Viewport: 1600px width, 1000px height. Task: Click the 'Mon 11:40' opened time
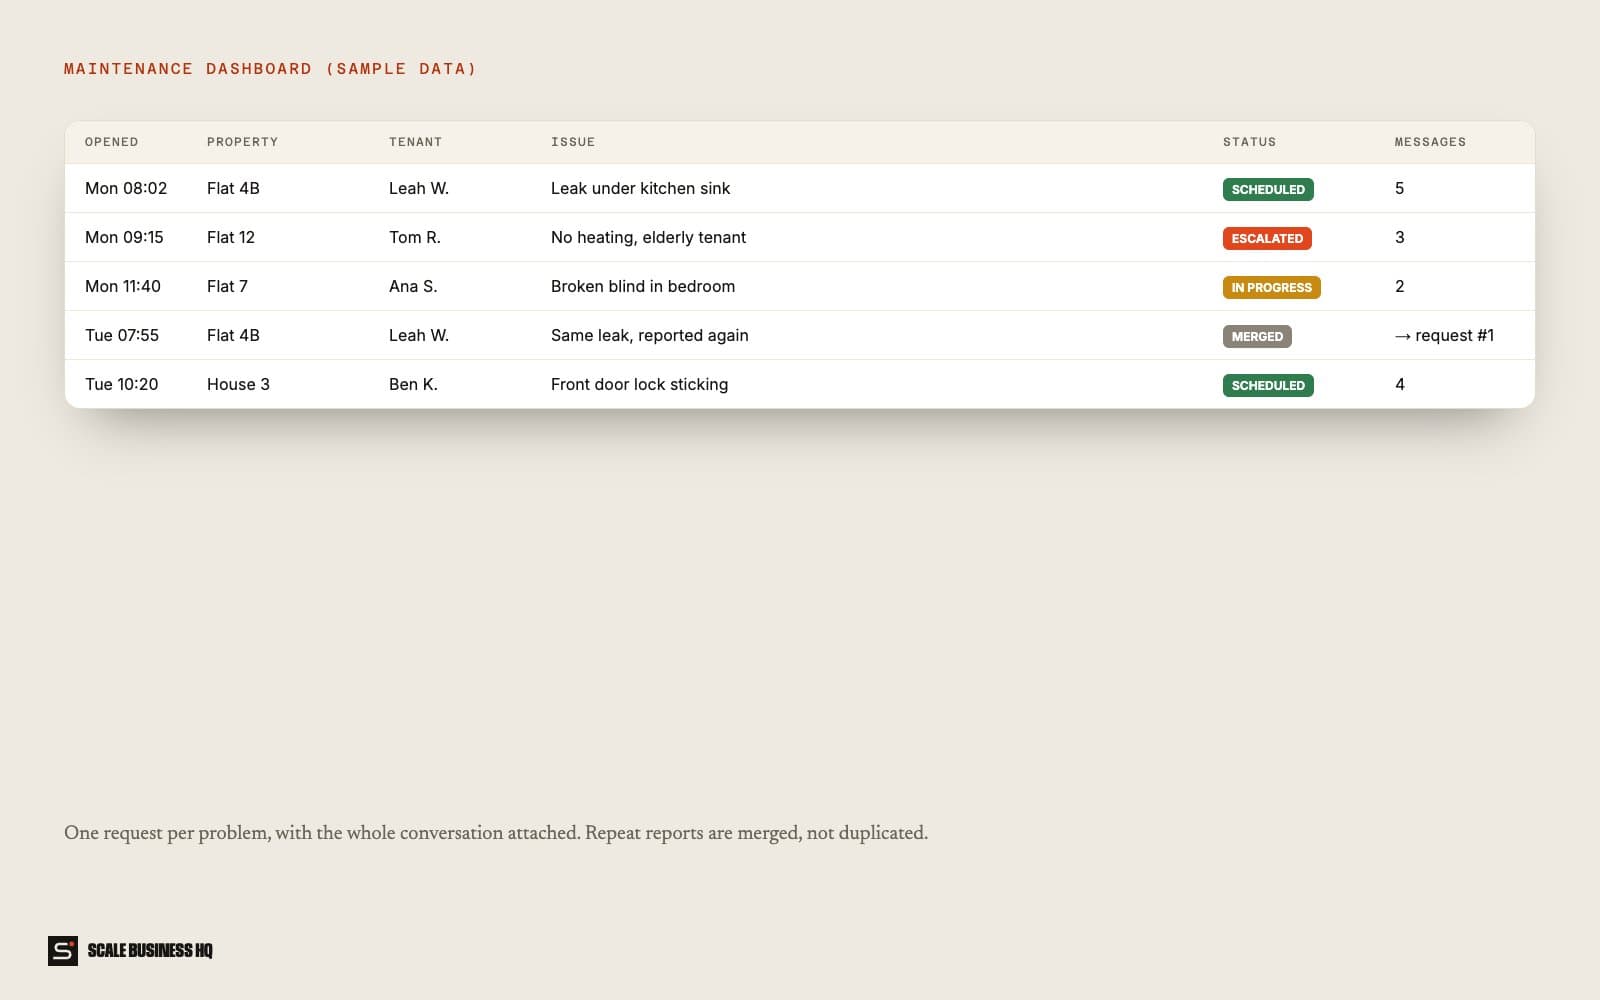[x=123, y=286]
